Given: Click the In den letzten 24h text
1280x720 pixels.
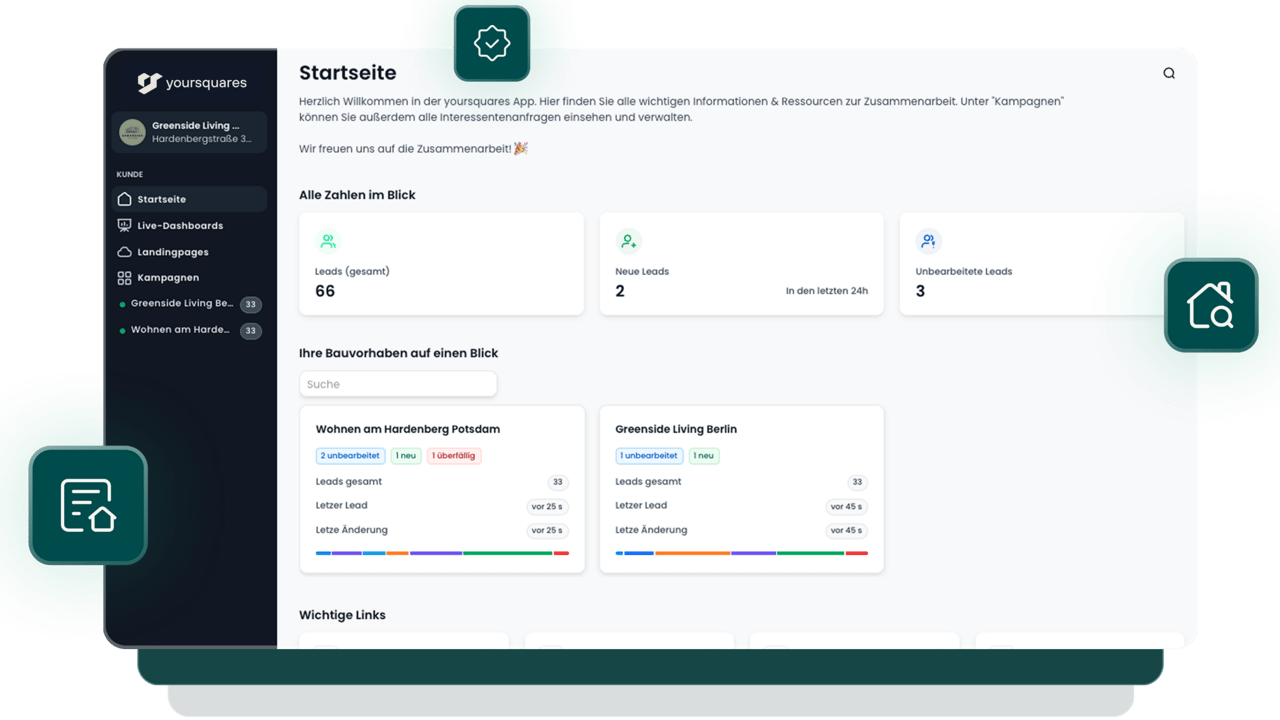Looking at the screenshot, I should (827, 291).
